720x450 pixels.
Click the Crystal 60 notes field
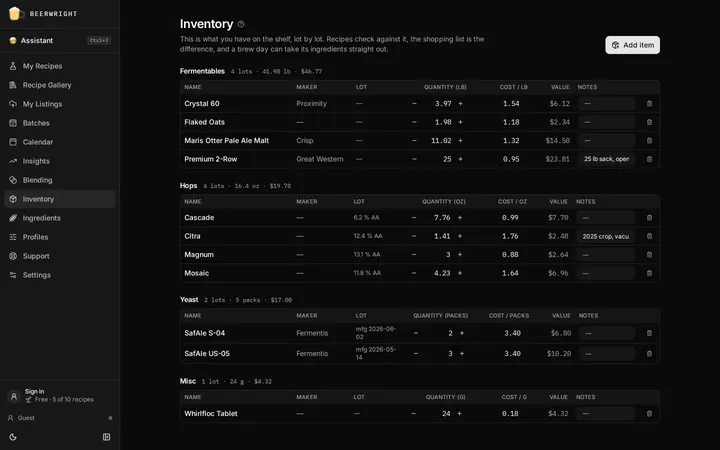606,104
